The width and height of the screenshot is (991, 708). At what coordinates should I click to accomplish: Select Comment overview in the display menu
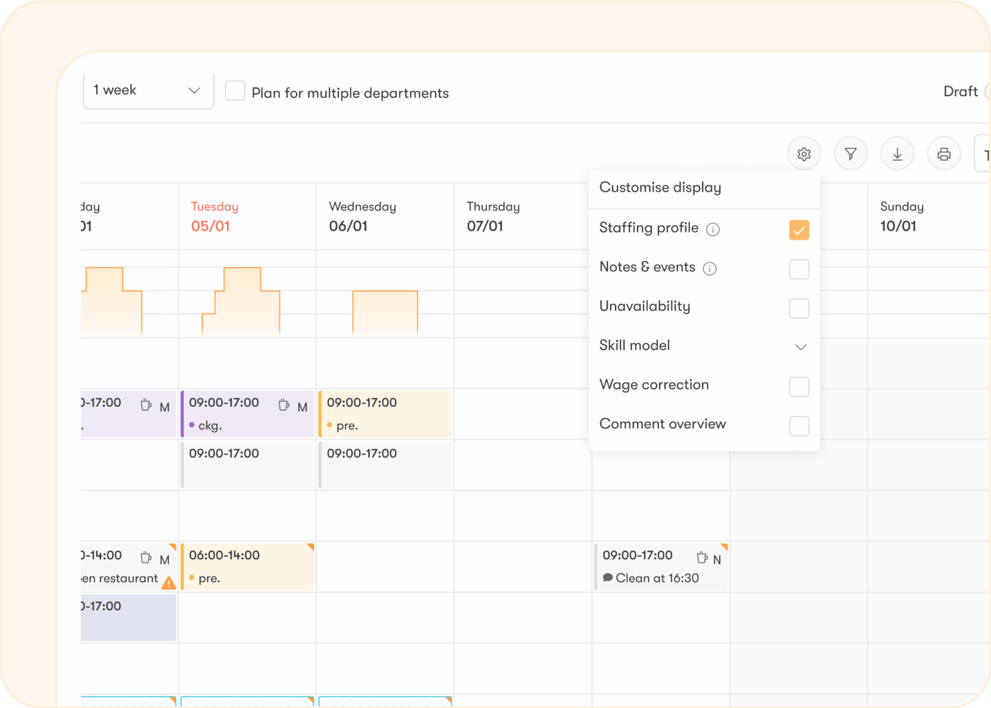(x=799, y=425)
